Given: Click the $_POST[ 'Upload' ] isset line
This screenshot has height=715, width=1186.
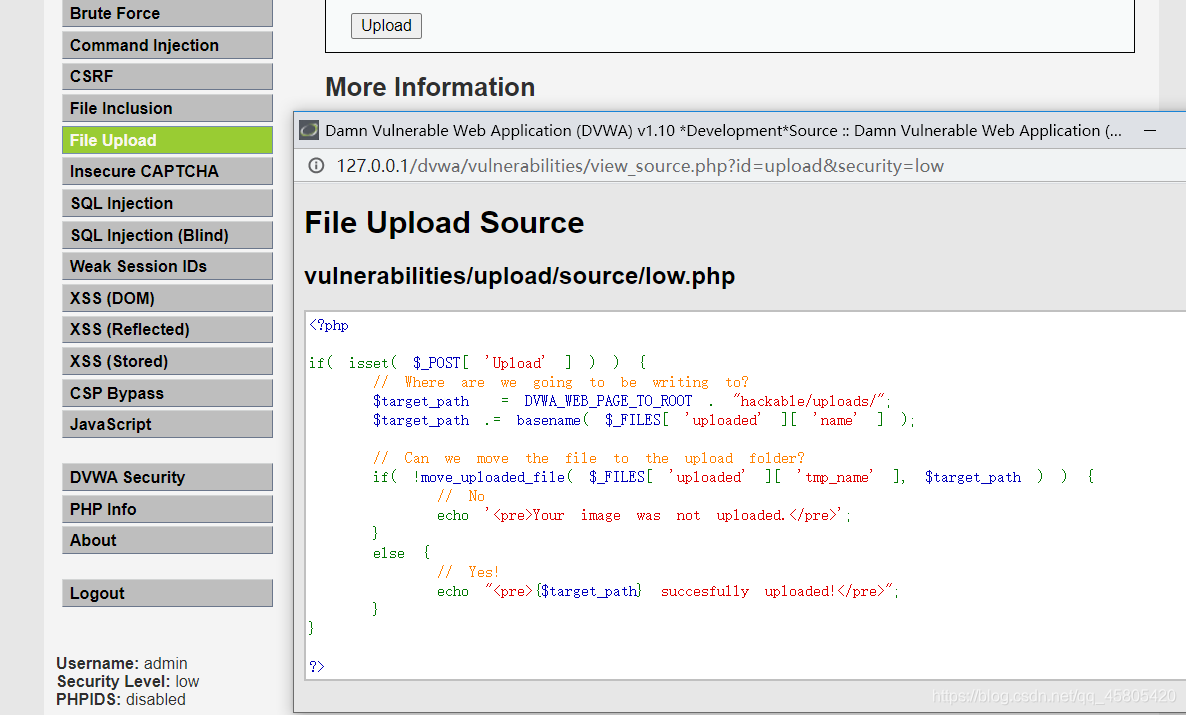Looking at the screenshot, I should (477, 362).
